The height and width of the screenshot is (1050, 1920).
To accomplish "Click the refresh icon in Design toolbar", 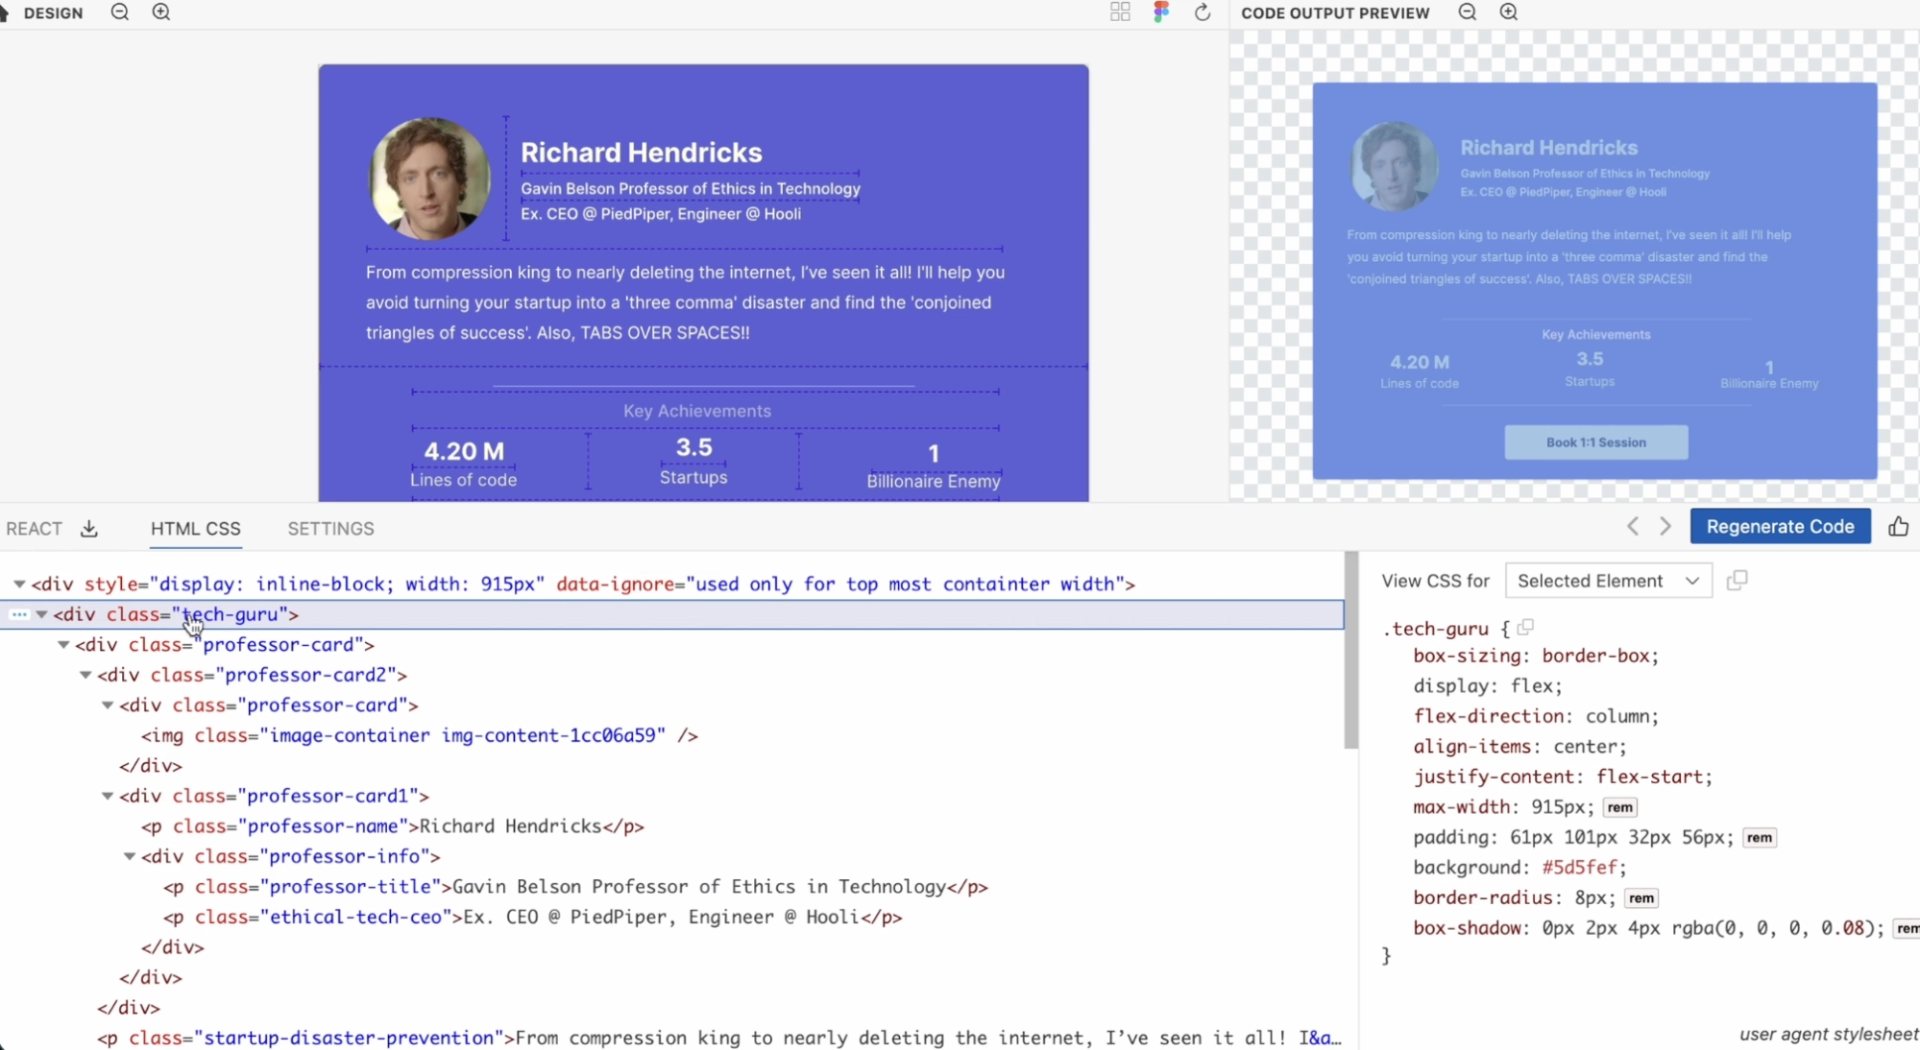I will [1203, 13].
